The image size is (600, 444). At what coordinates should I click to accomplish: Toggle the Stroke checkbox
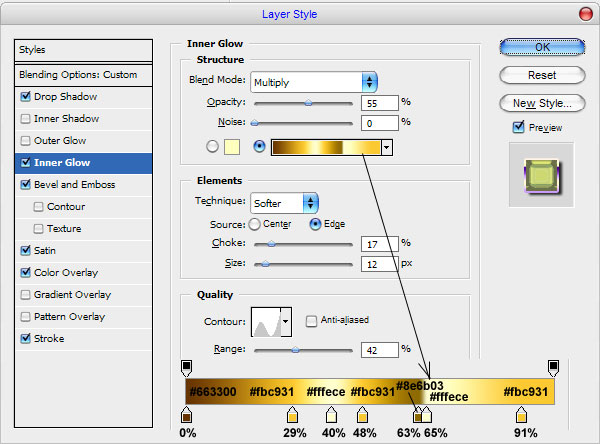coord(26,338)
